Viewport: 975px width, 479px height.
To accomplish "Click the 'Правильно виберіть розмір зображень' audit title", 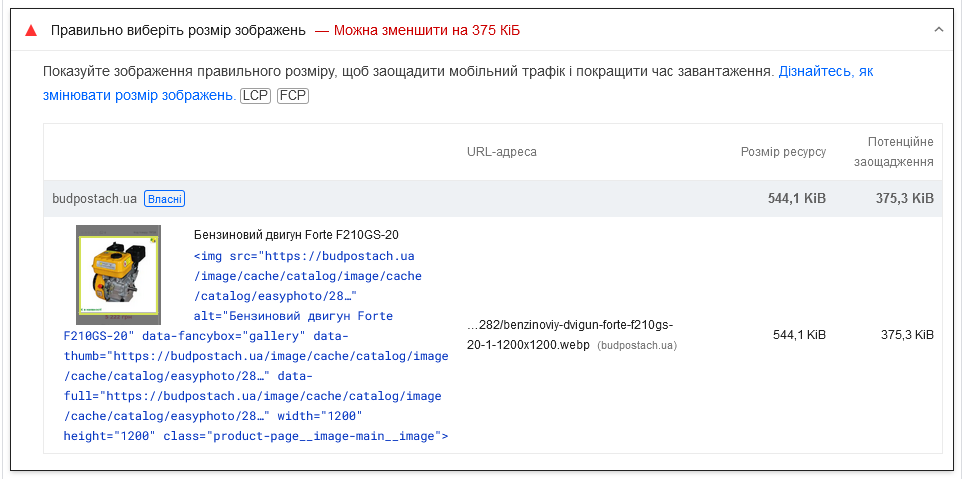I will 178,30.
